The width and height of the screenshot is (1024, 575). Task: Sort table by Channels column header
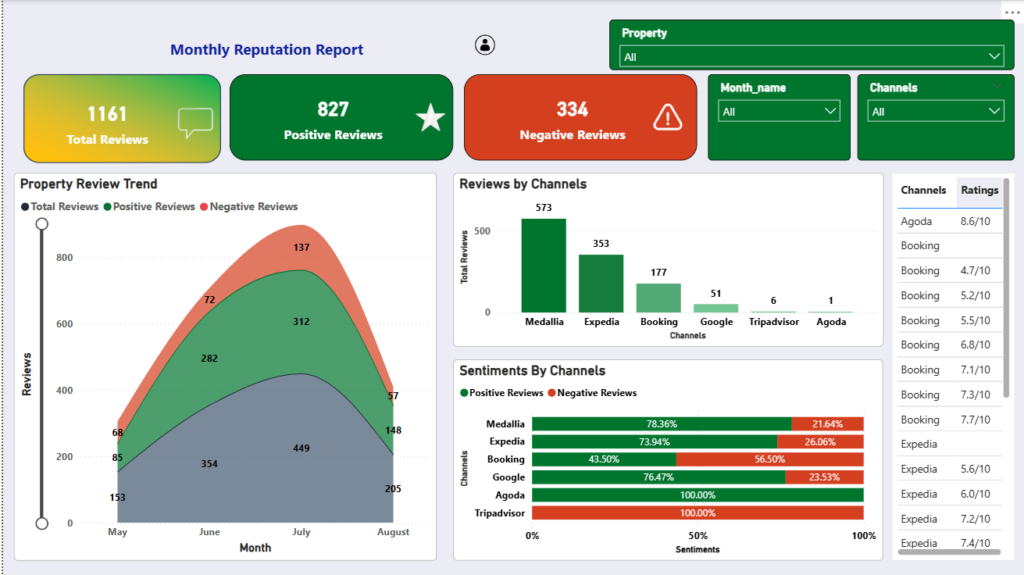pos(923,190)
